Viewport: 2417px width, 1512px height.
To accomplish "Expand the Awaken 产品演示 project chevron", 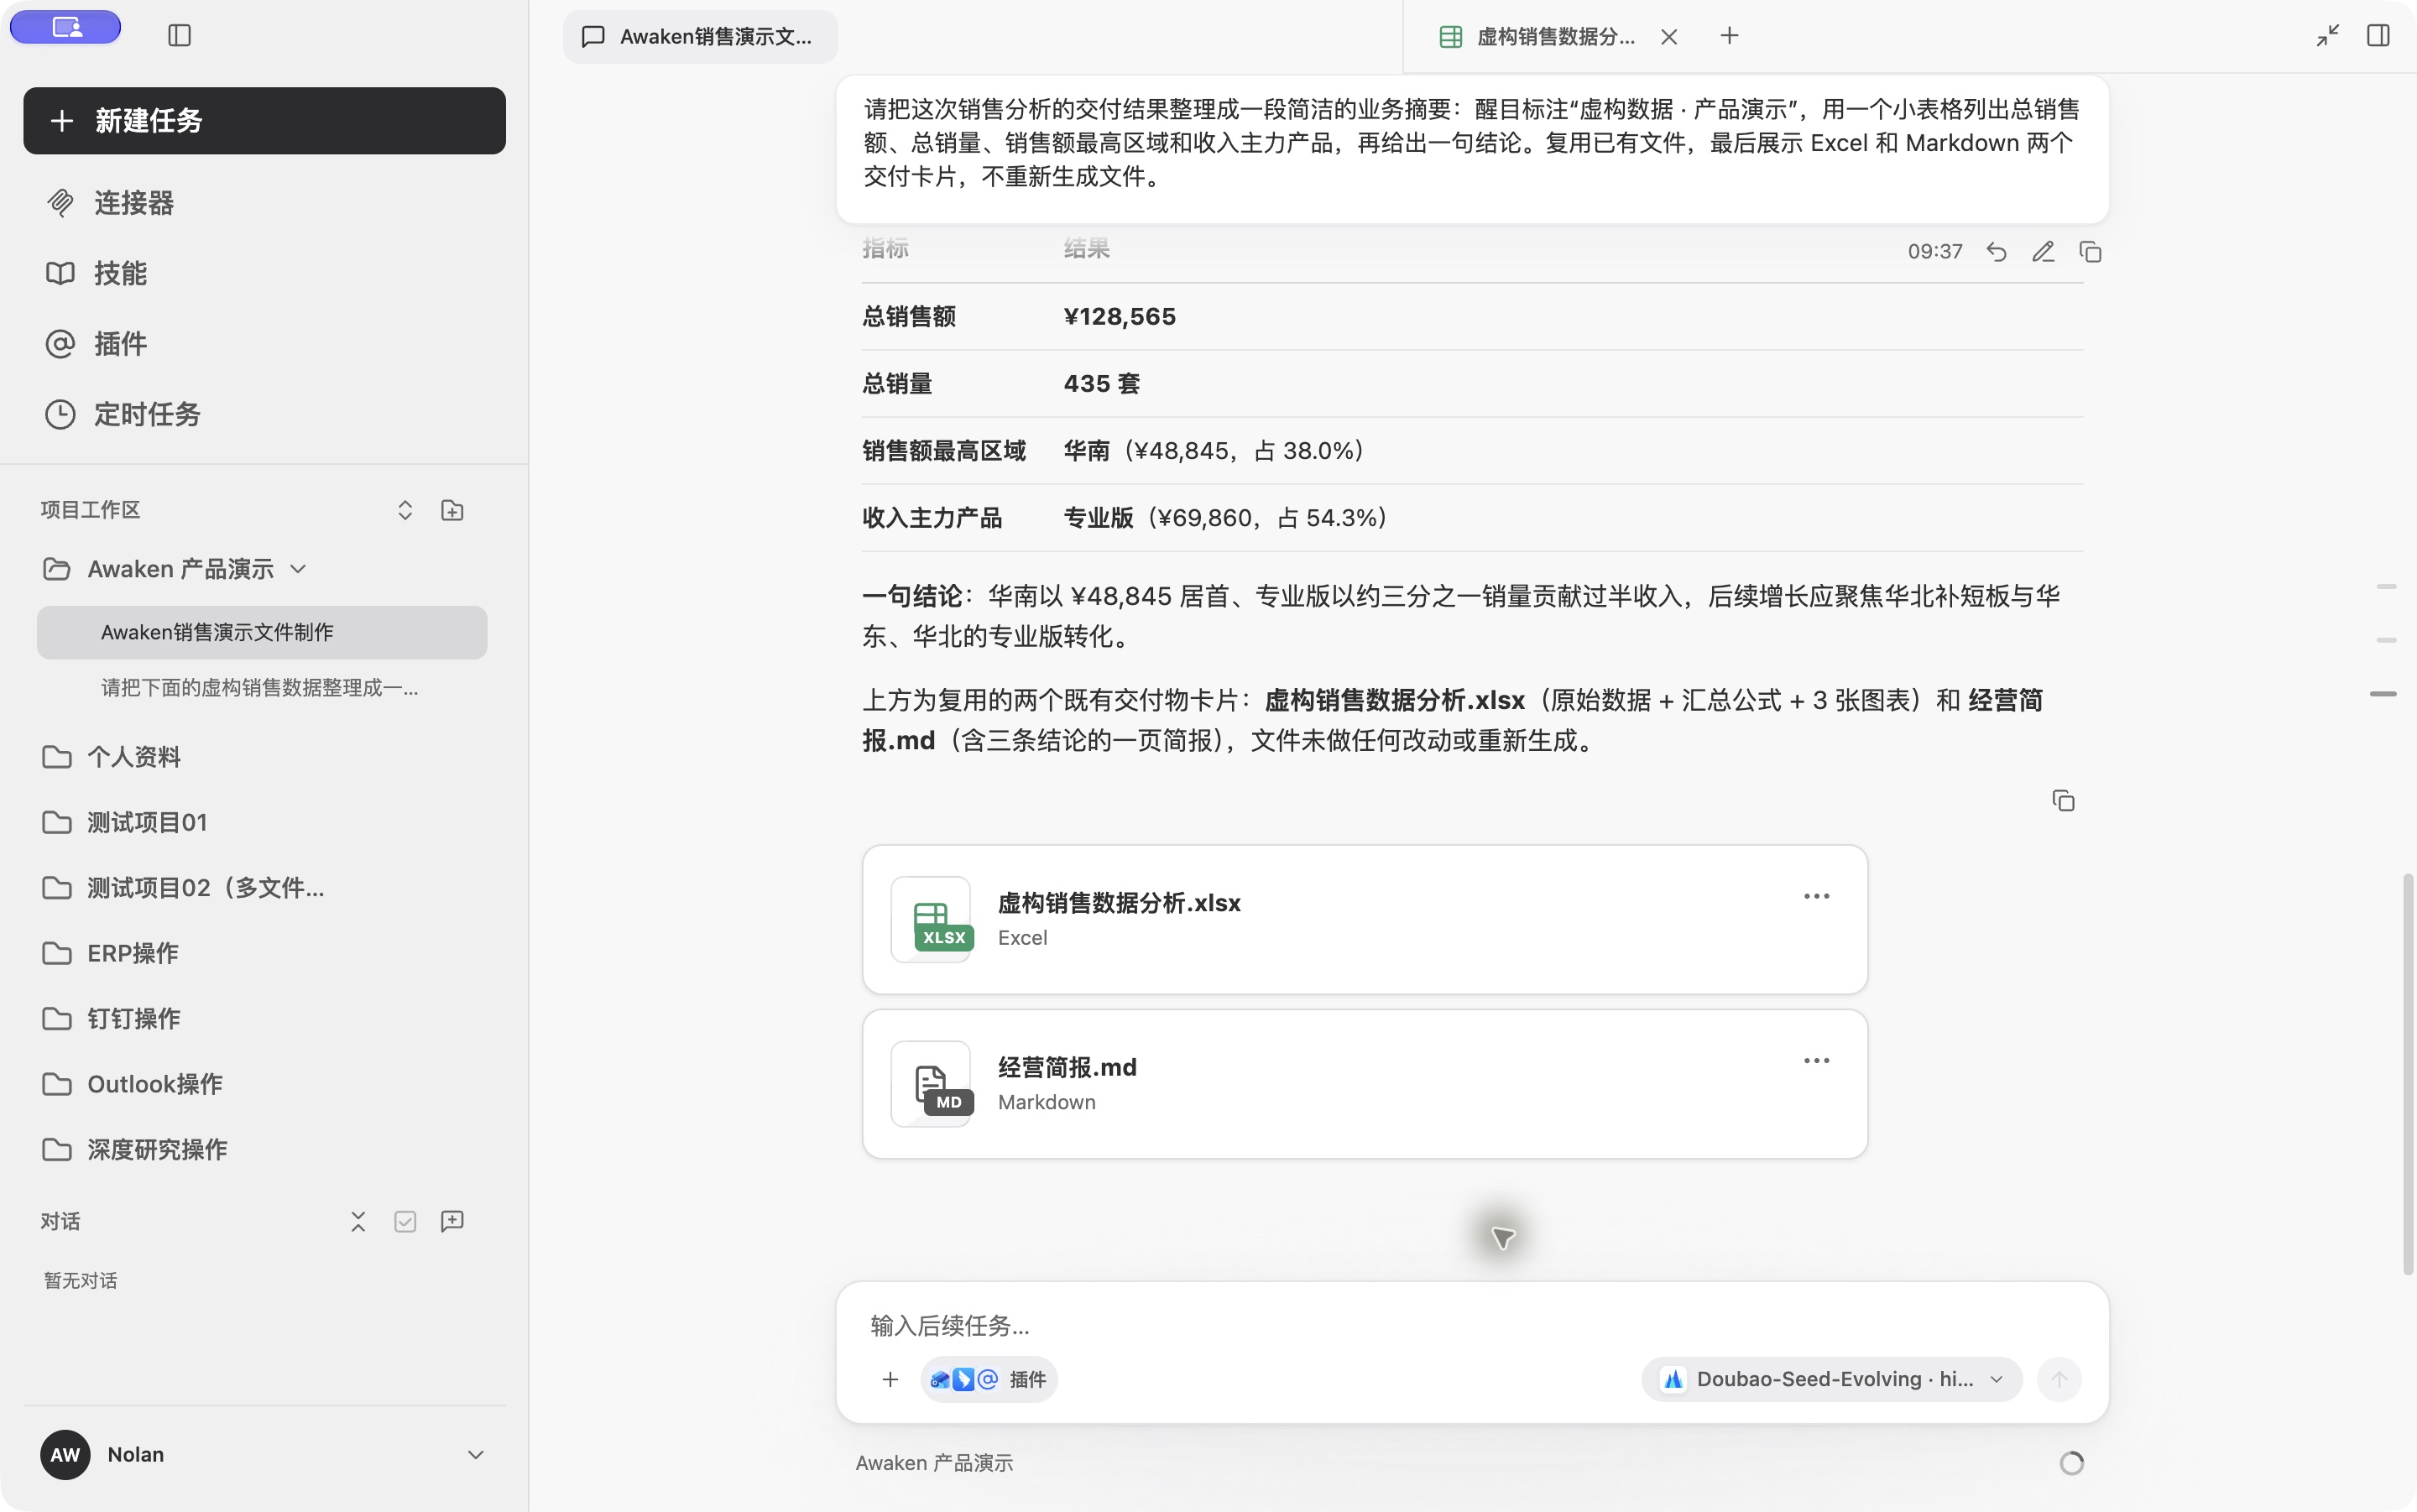I will pos(298,569).
